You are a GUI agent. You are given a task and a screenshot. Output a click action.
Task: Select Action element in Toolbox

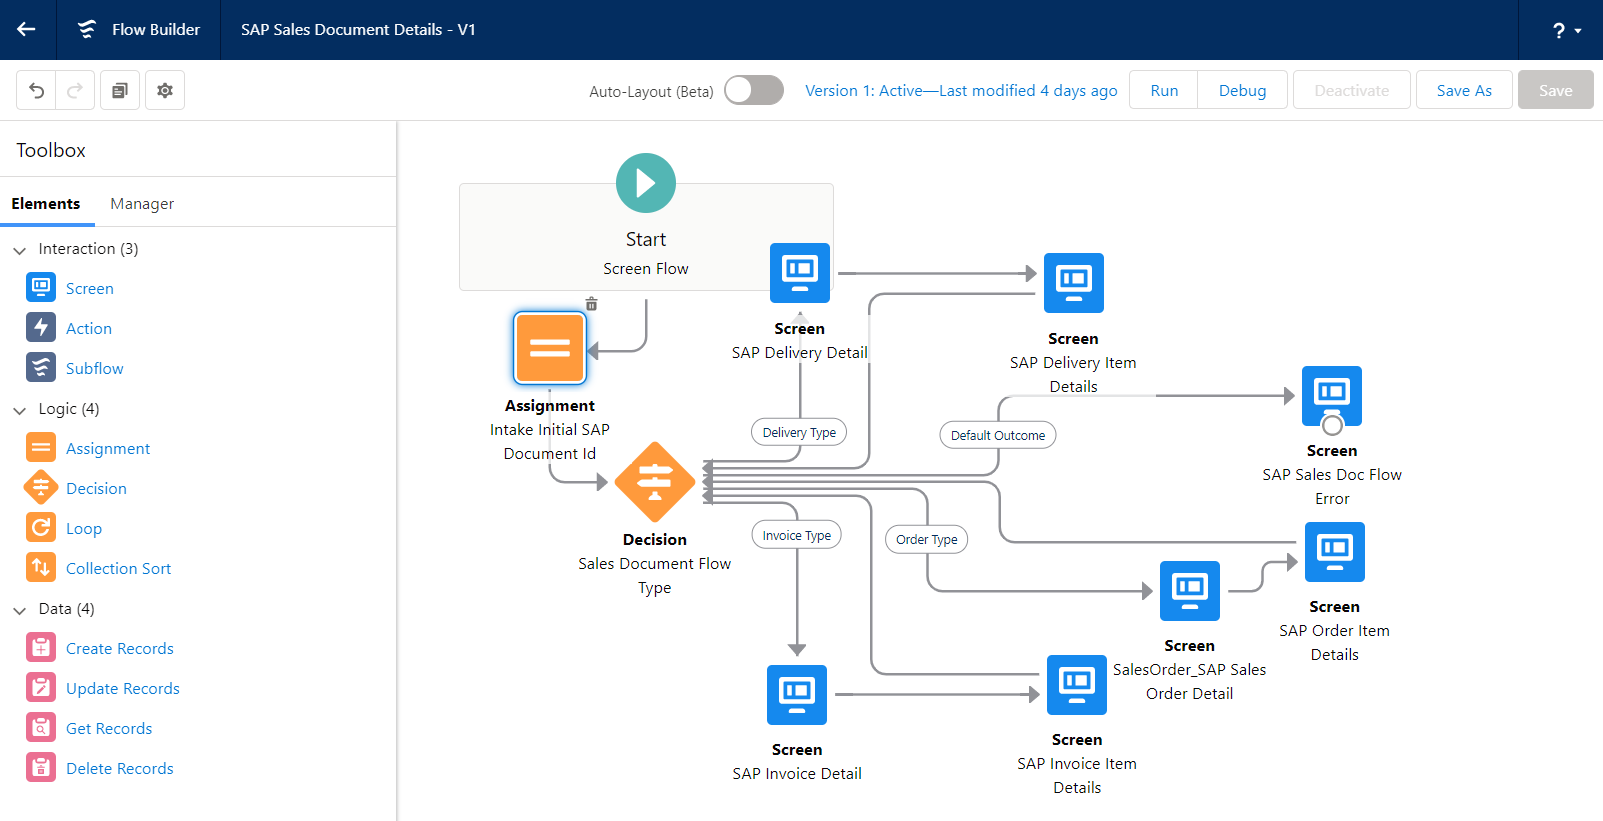(69, 328)
